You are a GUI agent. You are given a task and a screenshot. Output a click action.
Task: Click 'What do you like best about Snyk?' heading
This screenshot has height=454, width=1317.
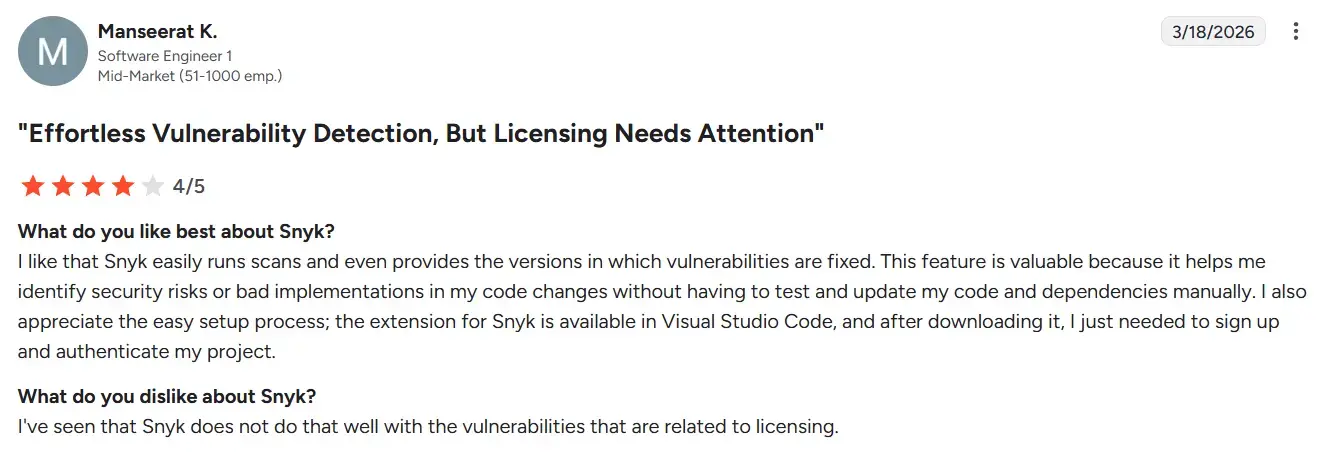[176, 232]
